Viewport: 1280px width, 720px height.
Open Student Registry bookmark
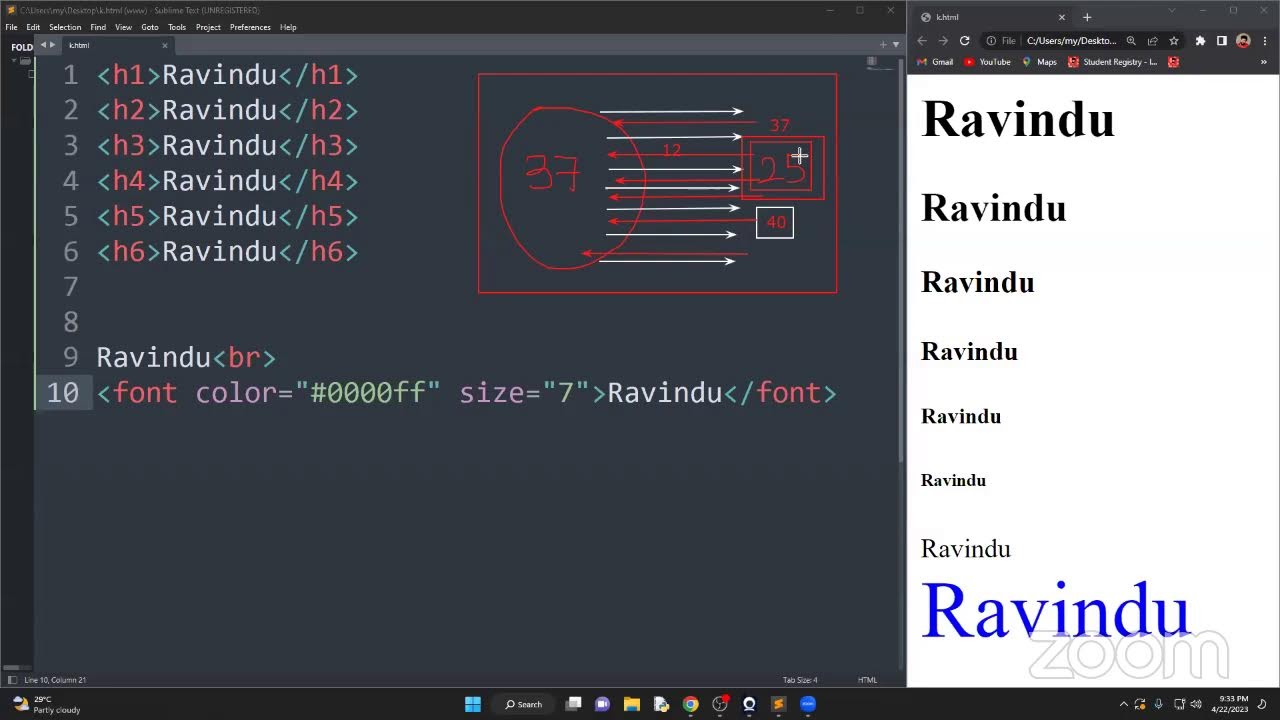(1113, 62)
